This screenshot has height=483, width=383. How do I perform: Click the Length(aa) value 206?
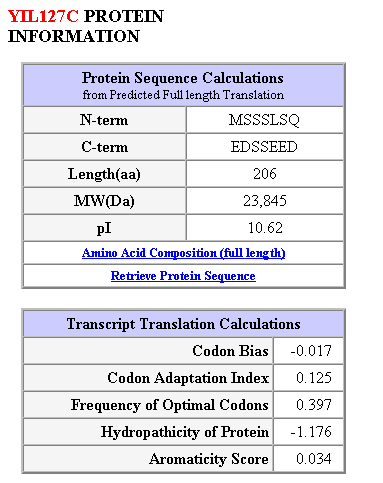tap(265, 174)
